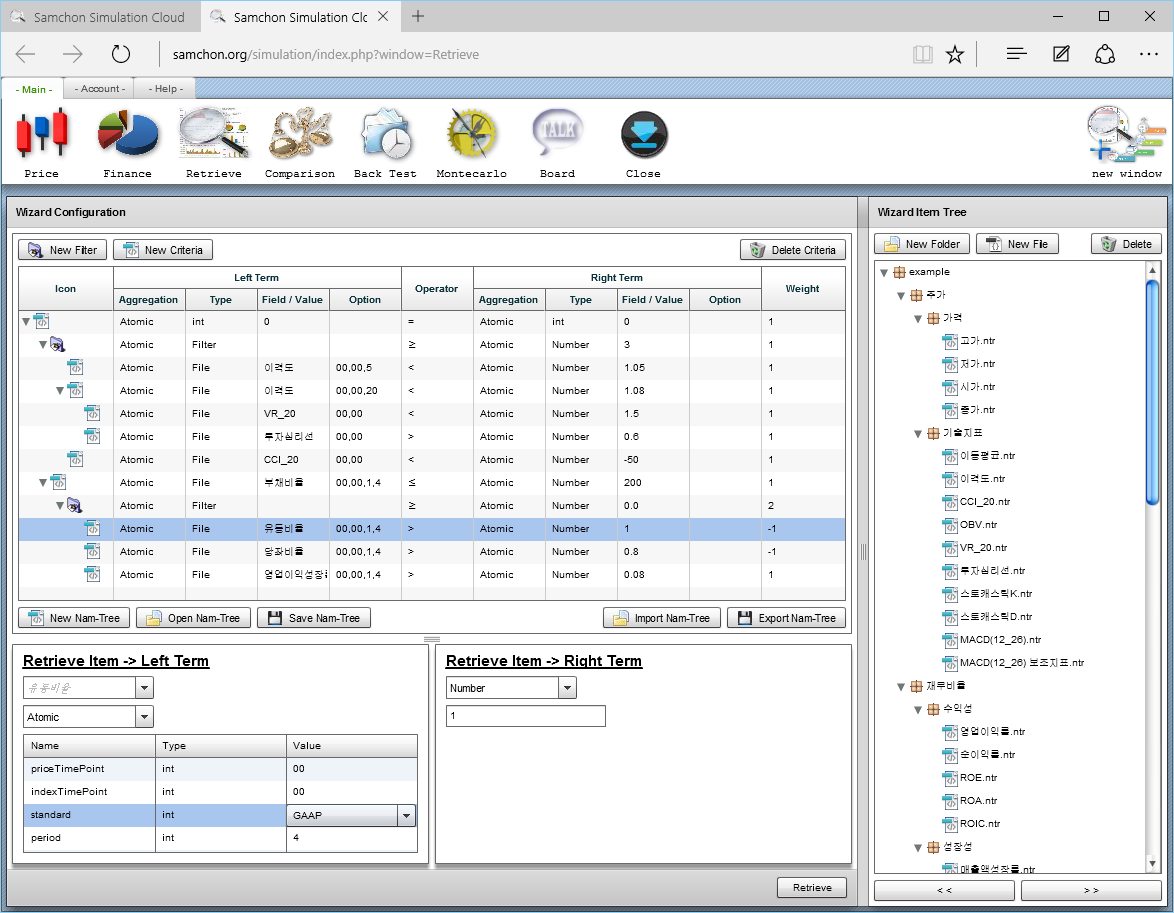This screenshot has width=1174, height=913.
Task: Open the Board talk icon
Action: coord(557,134)
